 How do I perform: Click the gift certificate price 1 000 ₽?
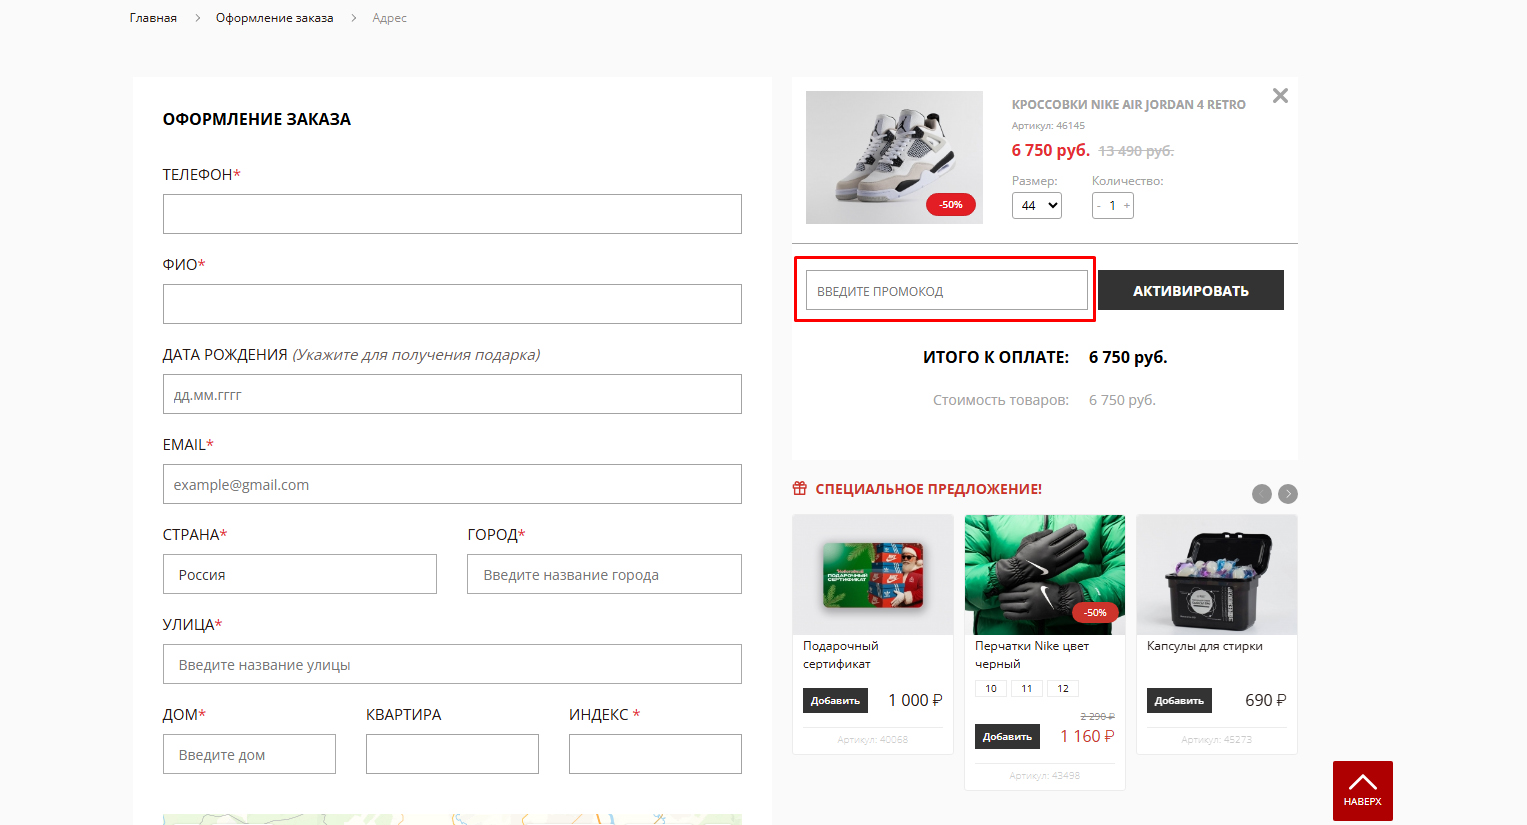[x=915, y=700]
